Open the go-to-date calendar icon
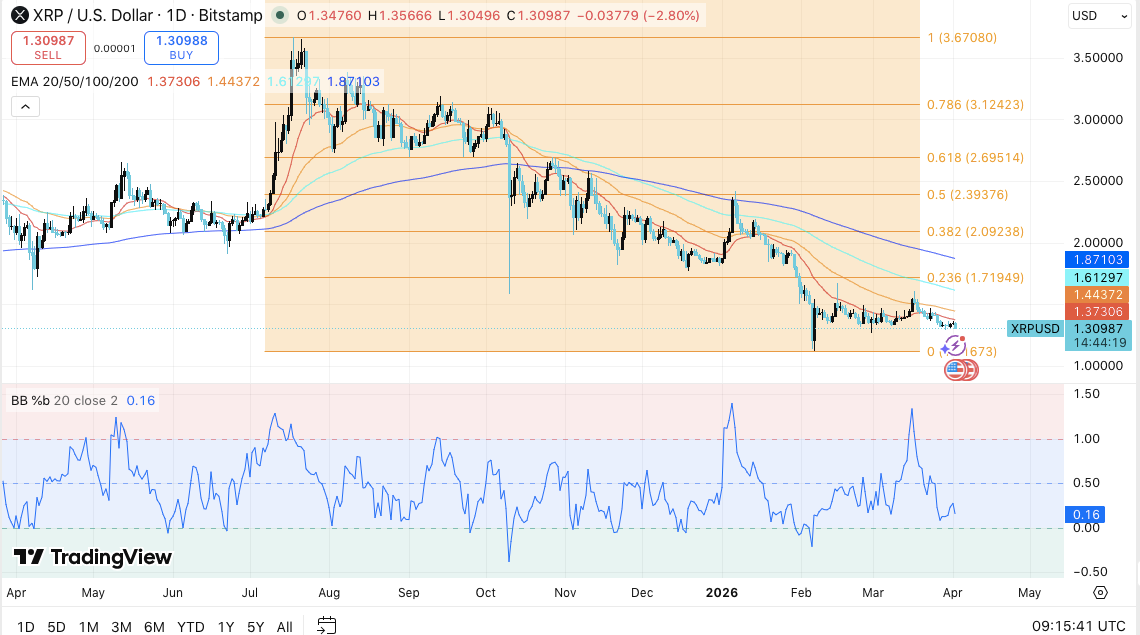1140x635 pixels. coord(325,625)
